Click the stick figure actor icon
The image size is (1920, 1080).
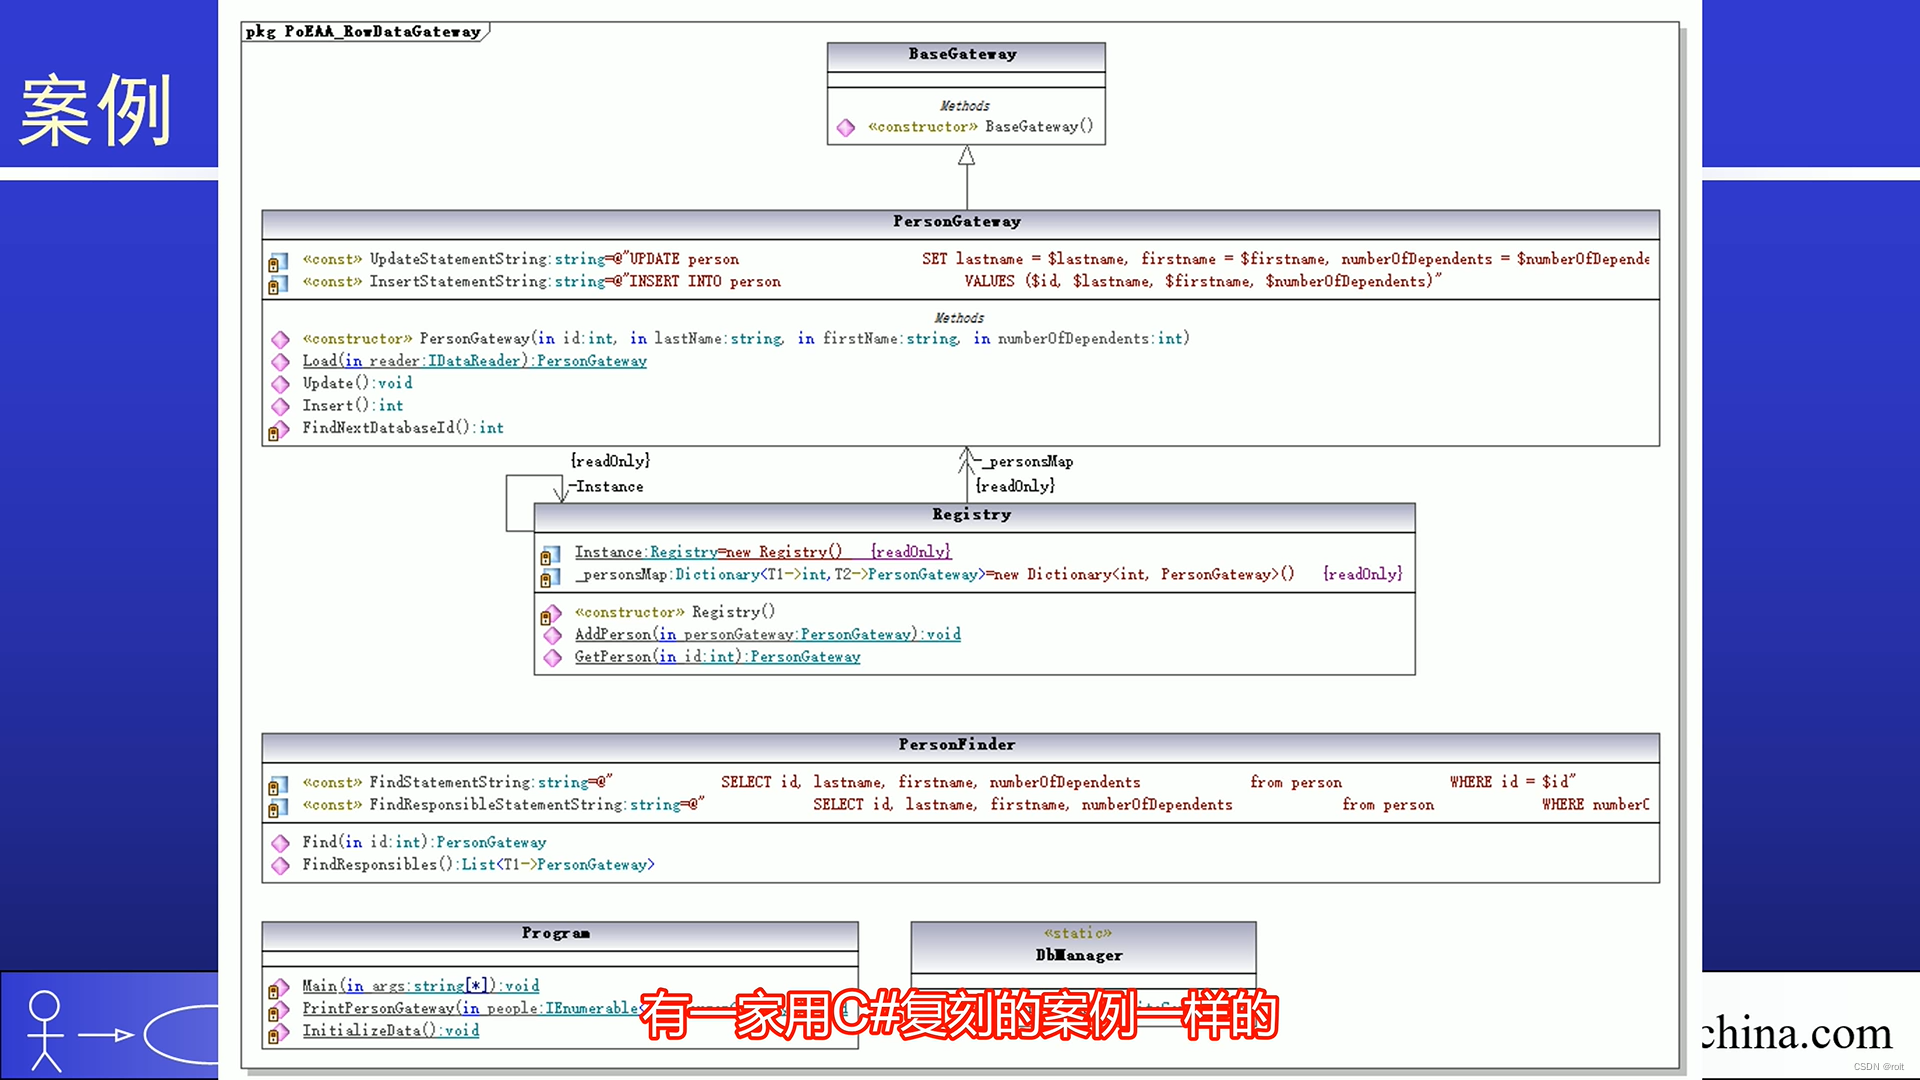tap(45, 1030)
